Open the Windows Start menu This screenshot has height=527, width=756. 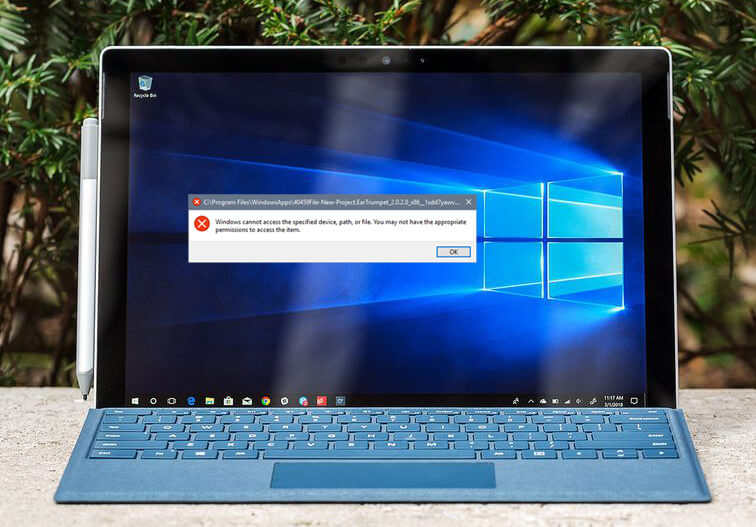coord(135,401)
